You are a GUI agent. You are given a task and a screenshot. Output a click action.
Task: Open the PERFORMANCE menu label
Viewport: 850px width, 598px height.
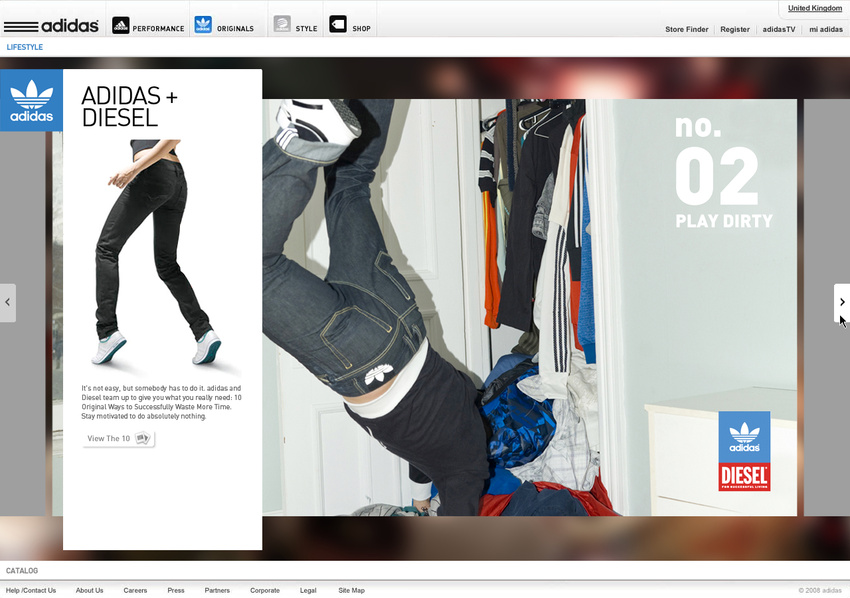158,29
